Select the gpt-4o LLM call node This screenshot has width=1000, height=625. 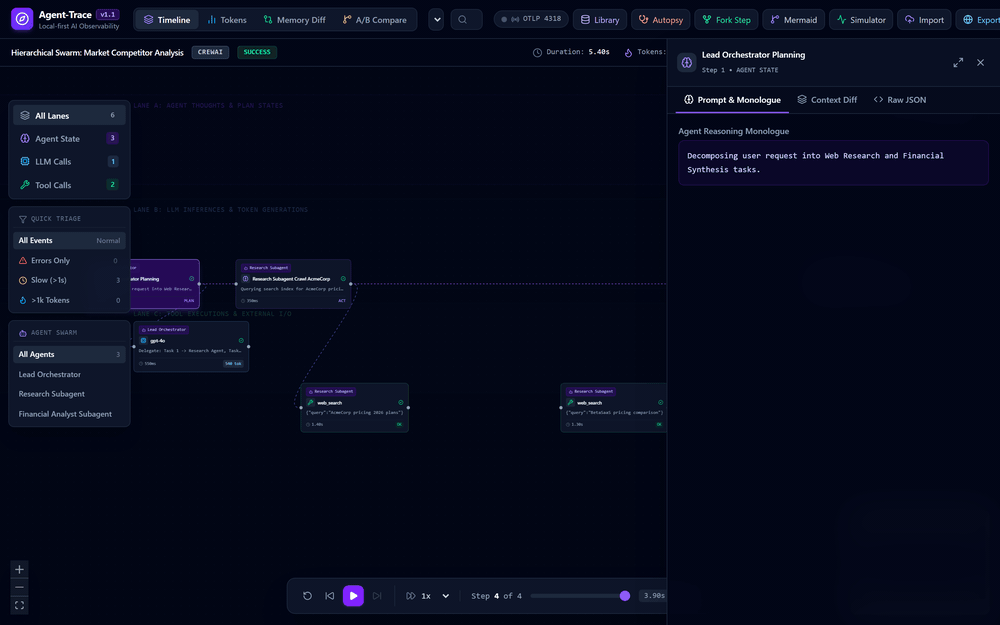(x=191, y=346)
